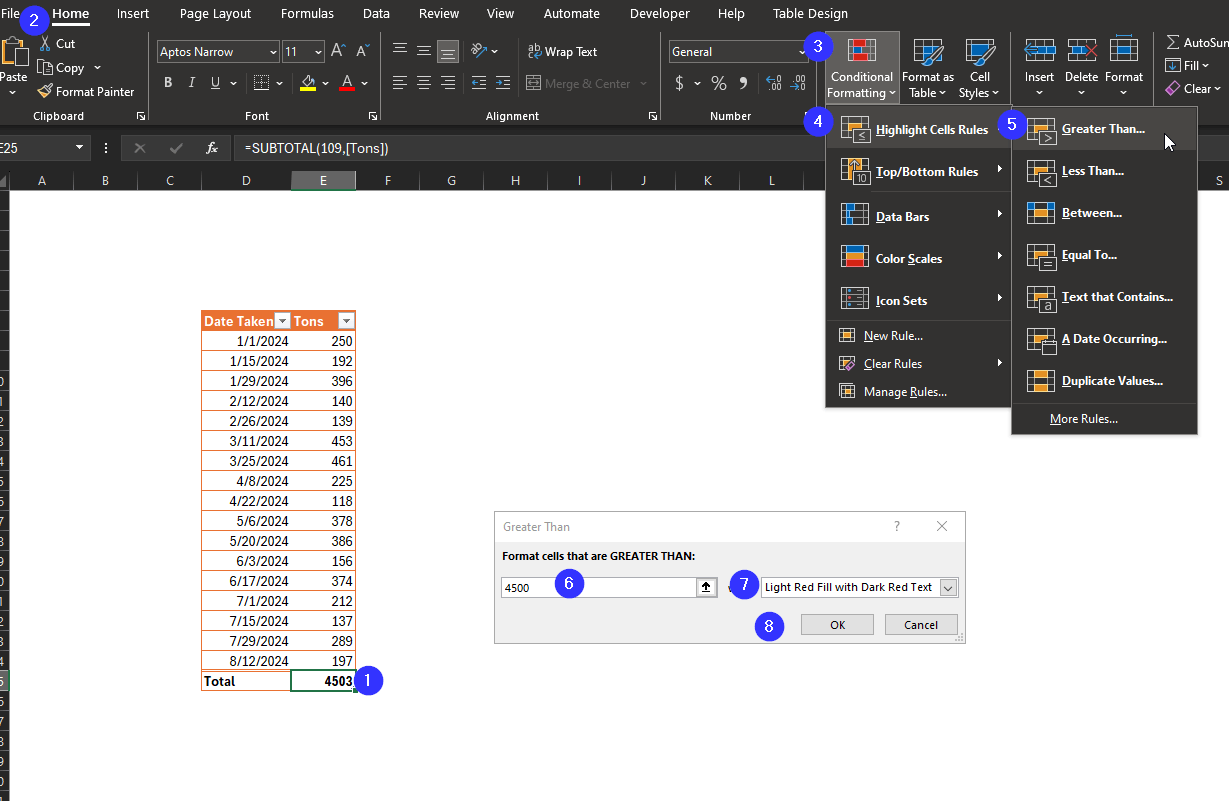Viewport: 1229px width, 801px height.
Task: Select the Data Bars menu option
Action: click(902, 216)
